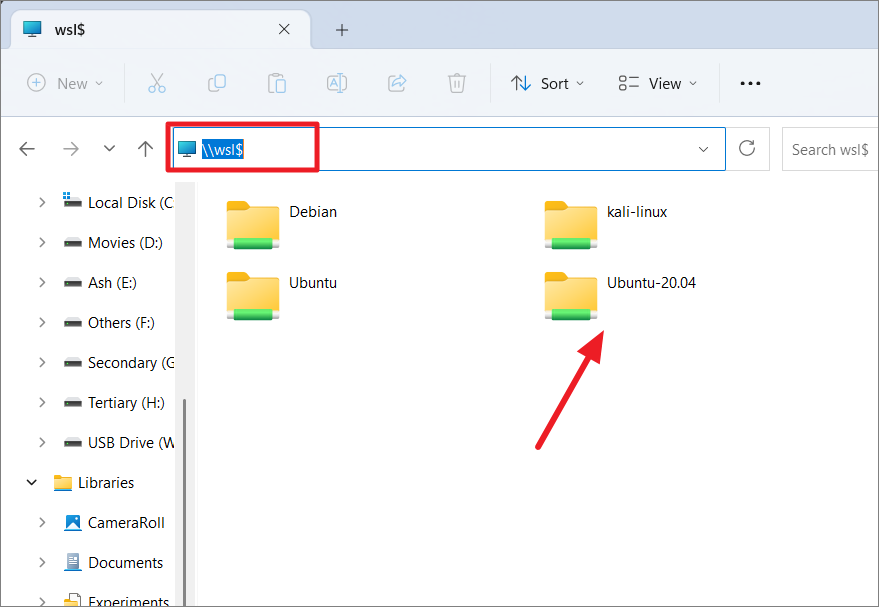Expand the Local Disk tree node

(x=42, y=202)
